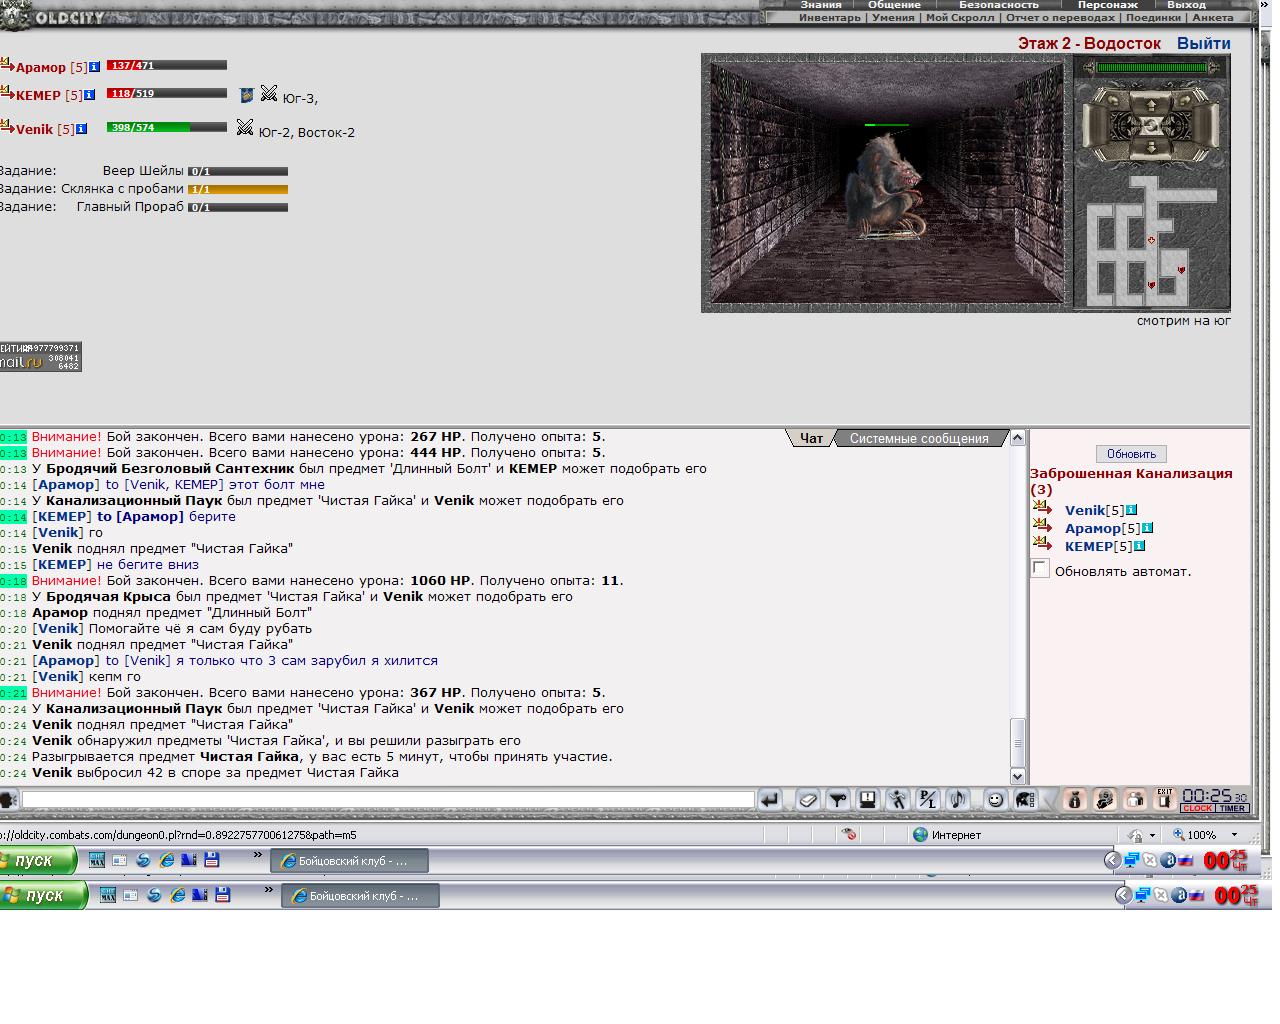Viewport: 1280px width, 1024px height.
Task: Open the smiley emoticons picker
Action: click(x=995, y=800)
